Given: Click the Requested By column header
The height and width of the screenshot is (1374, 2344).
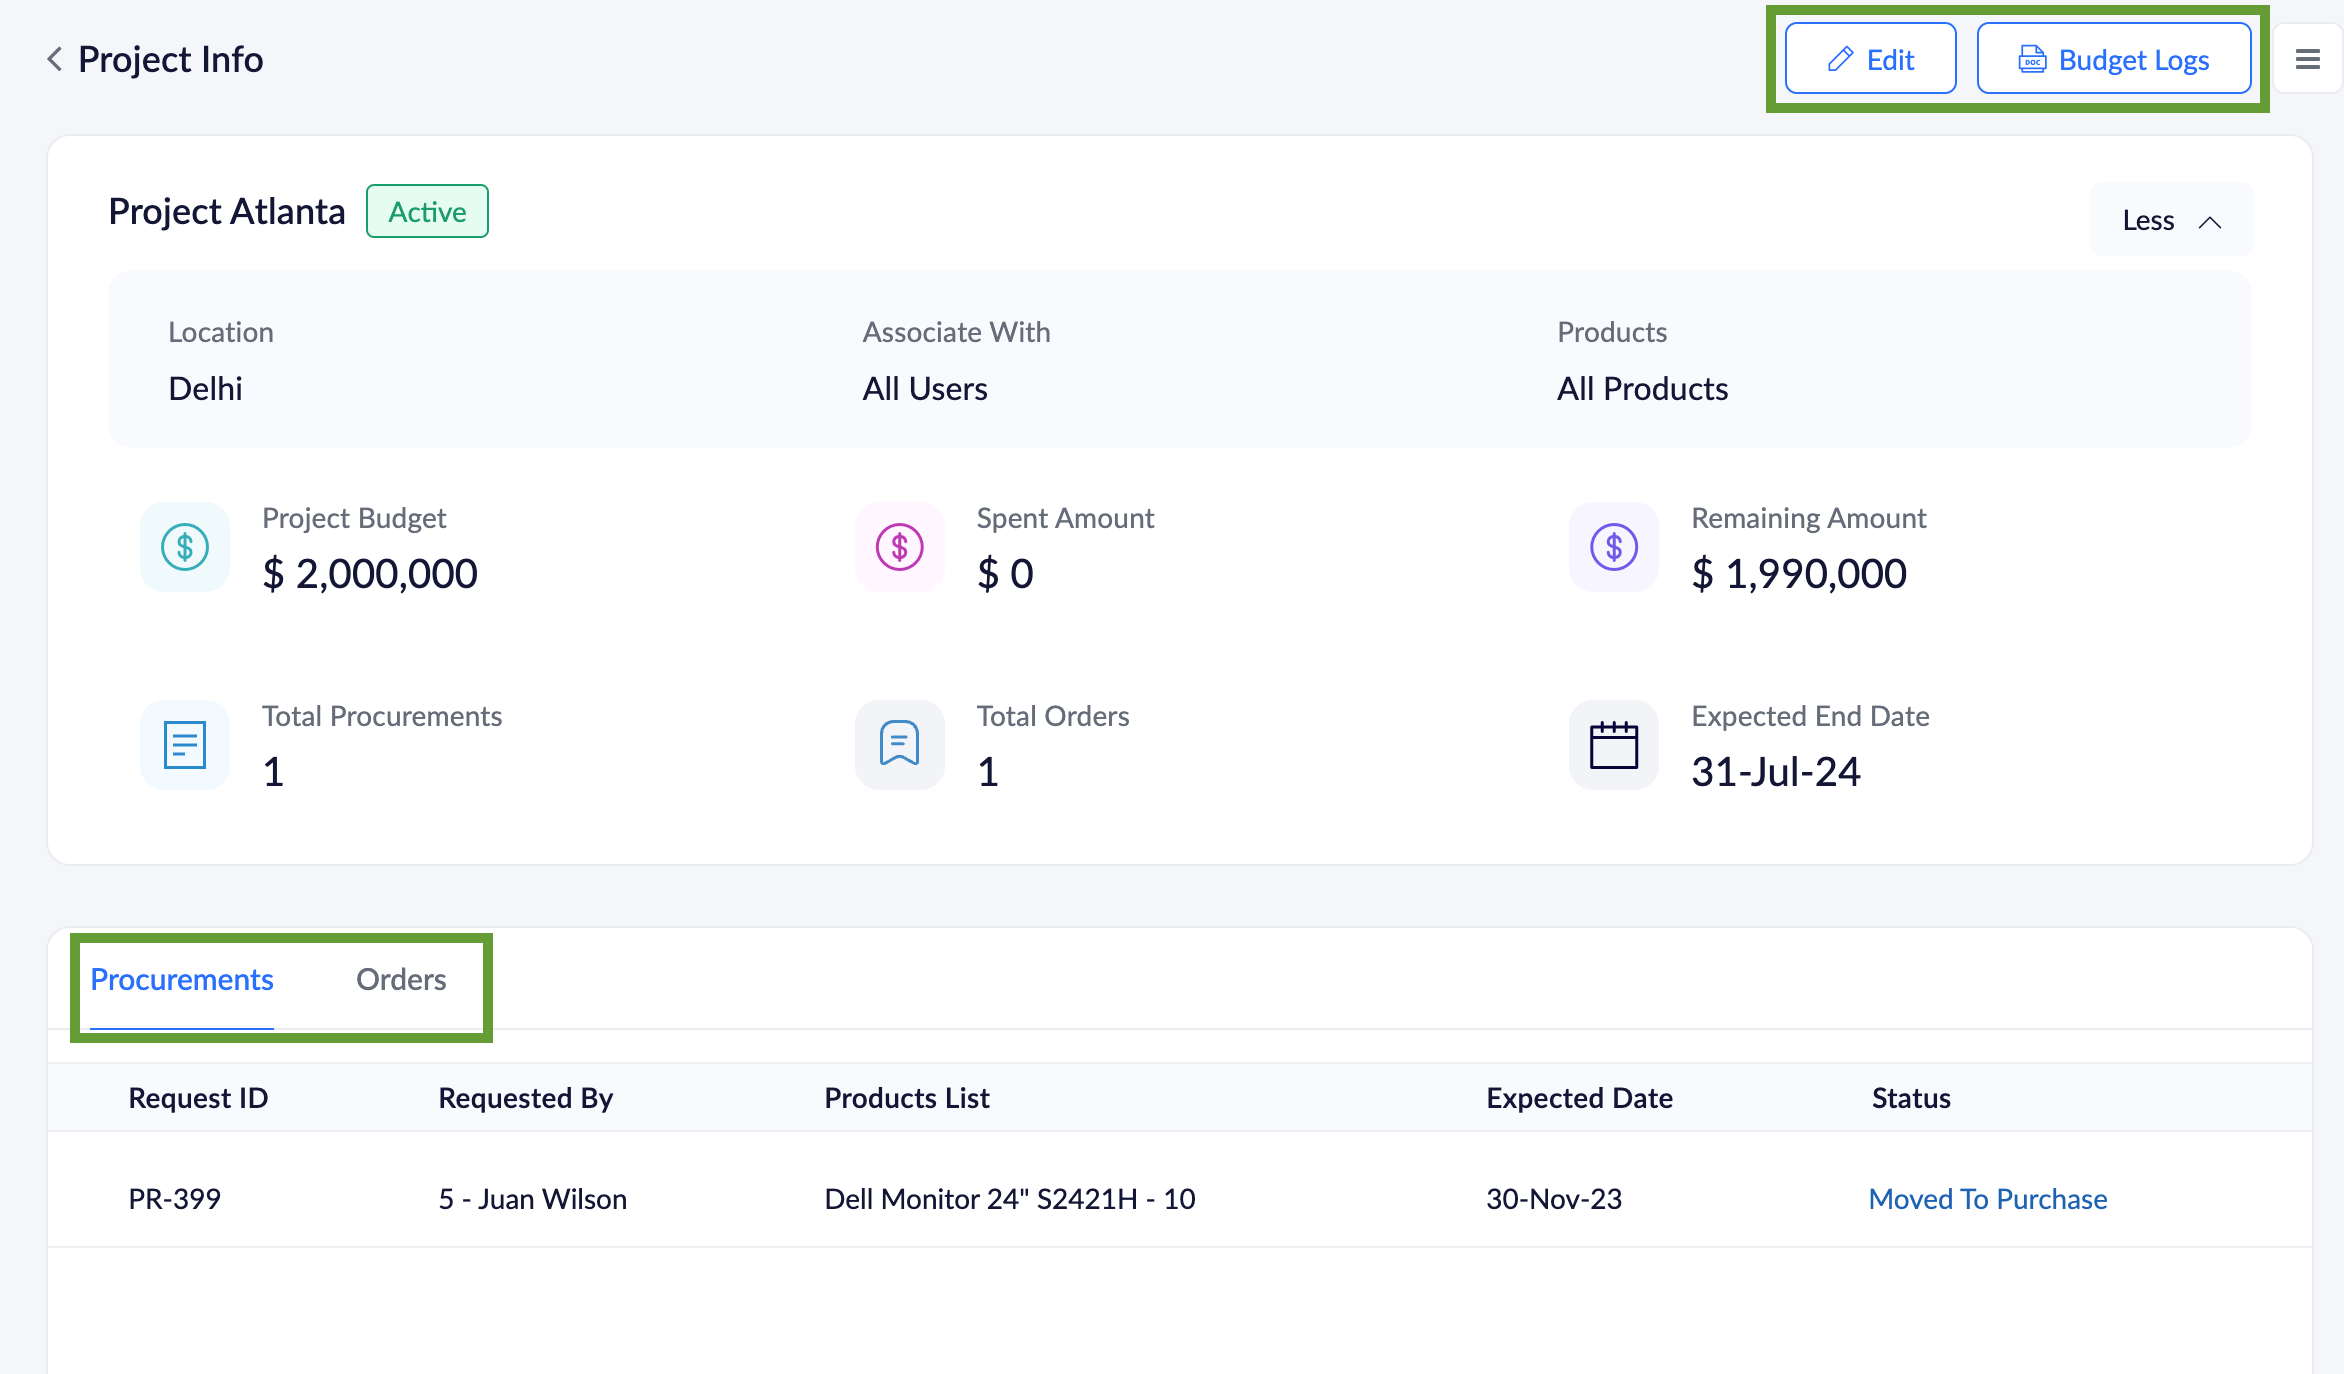Looking at the screenshot, I should point(525,1098).
